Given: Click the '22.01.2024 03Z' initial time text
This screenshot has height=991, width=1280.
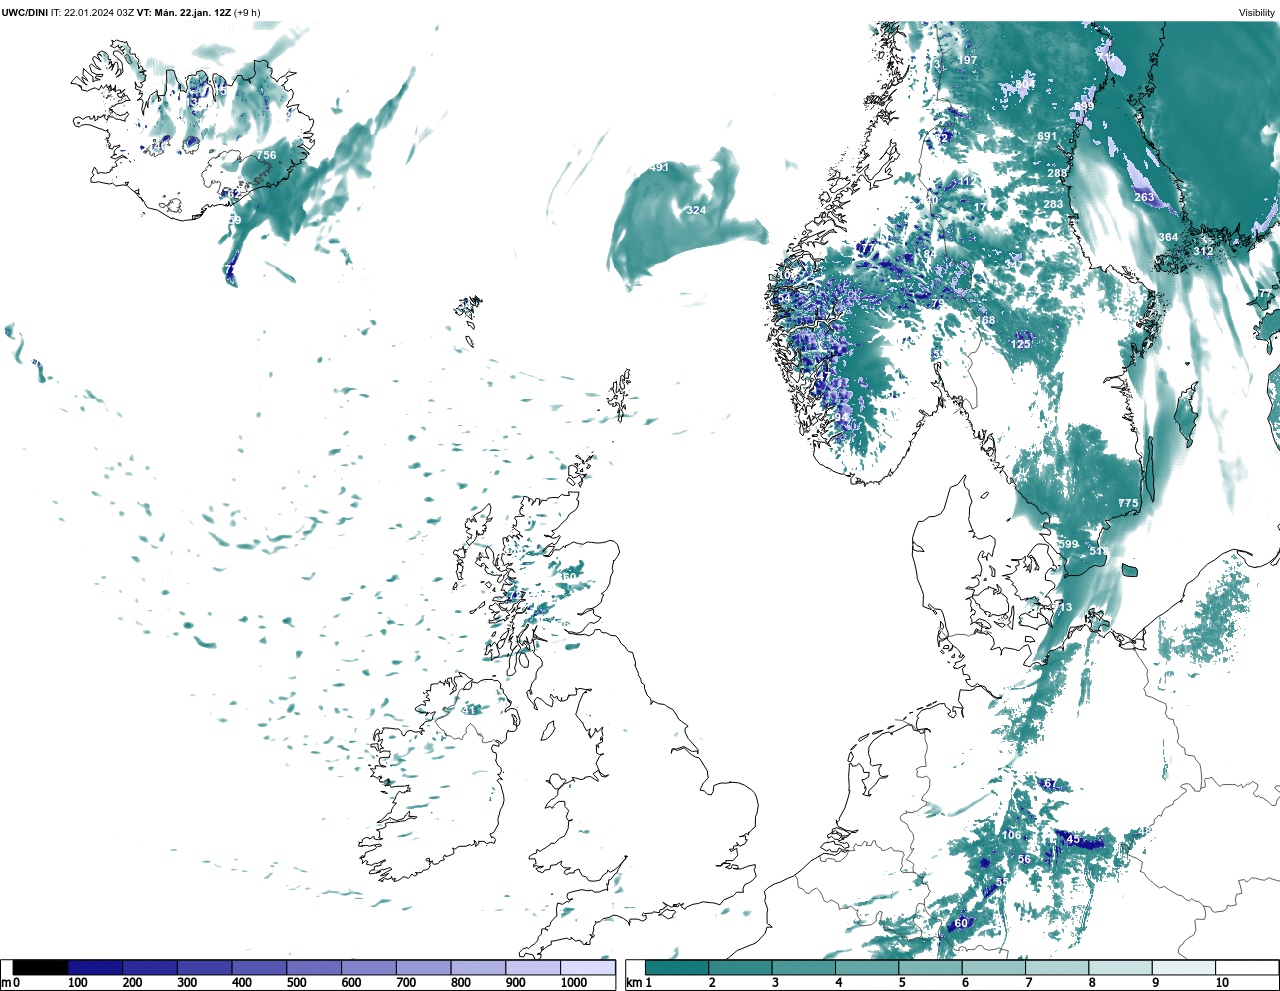Looking at the screenshot, I should (98, 12).
